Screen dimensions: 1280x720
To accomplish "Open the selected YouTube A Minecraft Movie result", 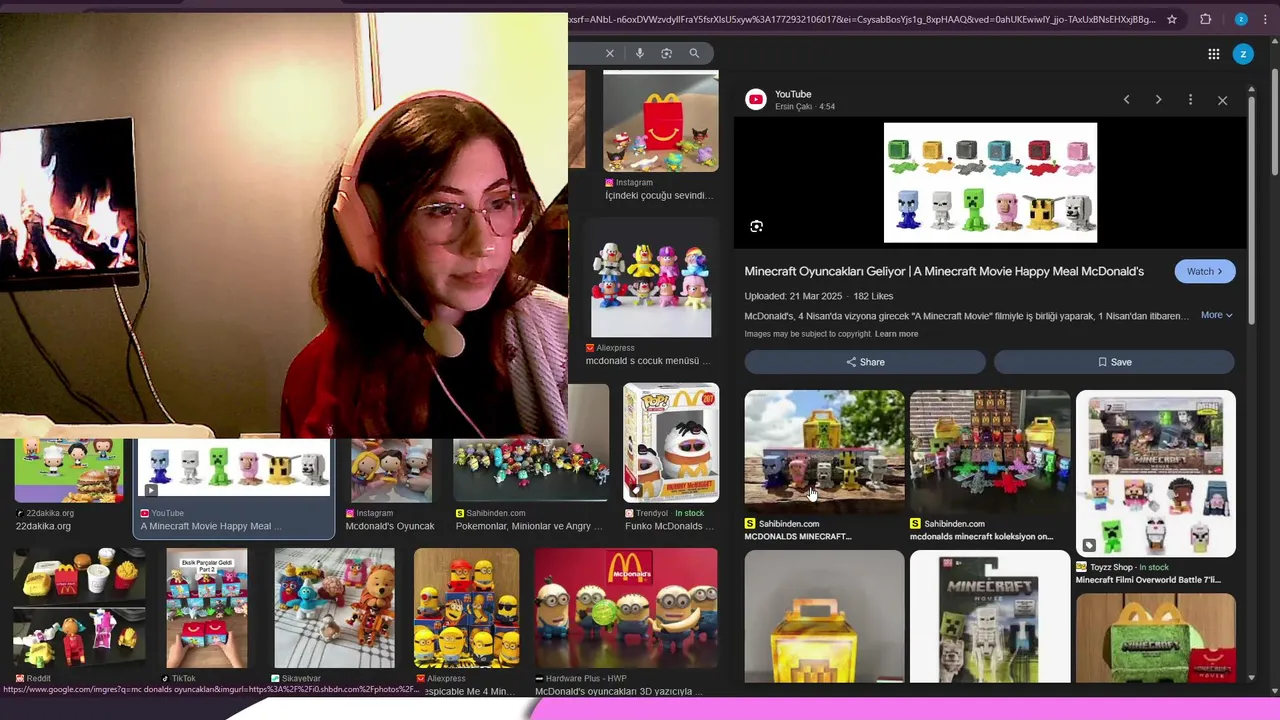I will [x=234, y=468].
